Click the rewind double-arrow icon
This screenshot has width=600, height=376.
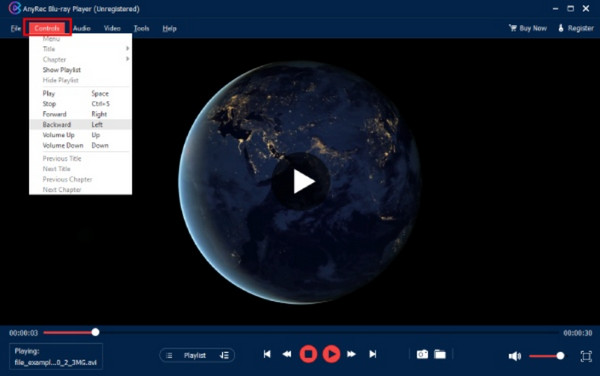pos(287,355)
